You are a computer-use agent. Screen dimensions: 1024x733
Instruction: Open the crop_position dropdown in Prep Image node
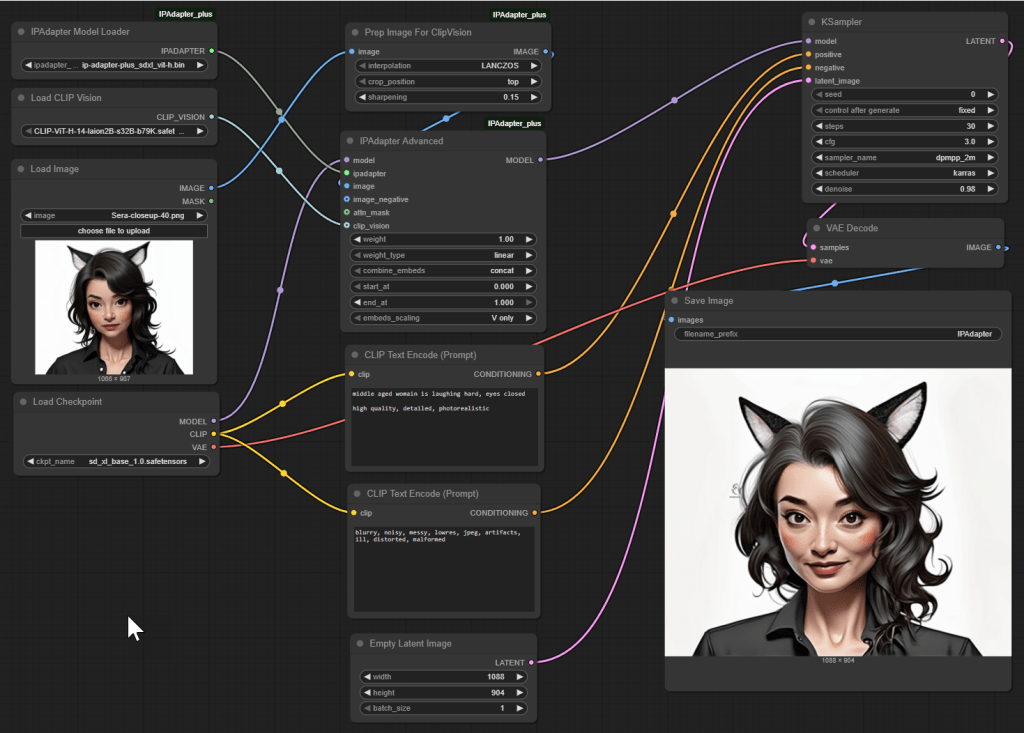[x=447, y=81]
